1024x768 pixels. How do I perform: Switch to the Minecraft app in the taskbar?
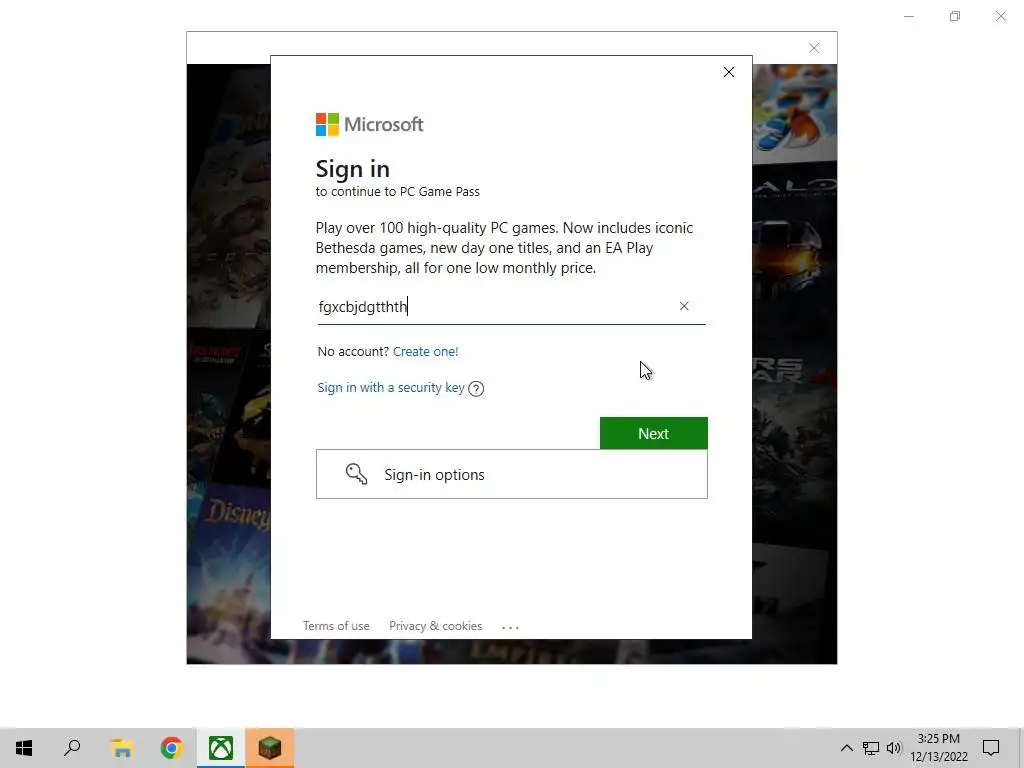coord(270,748)
